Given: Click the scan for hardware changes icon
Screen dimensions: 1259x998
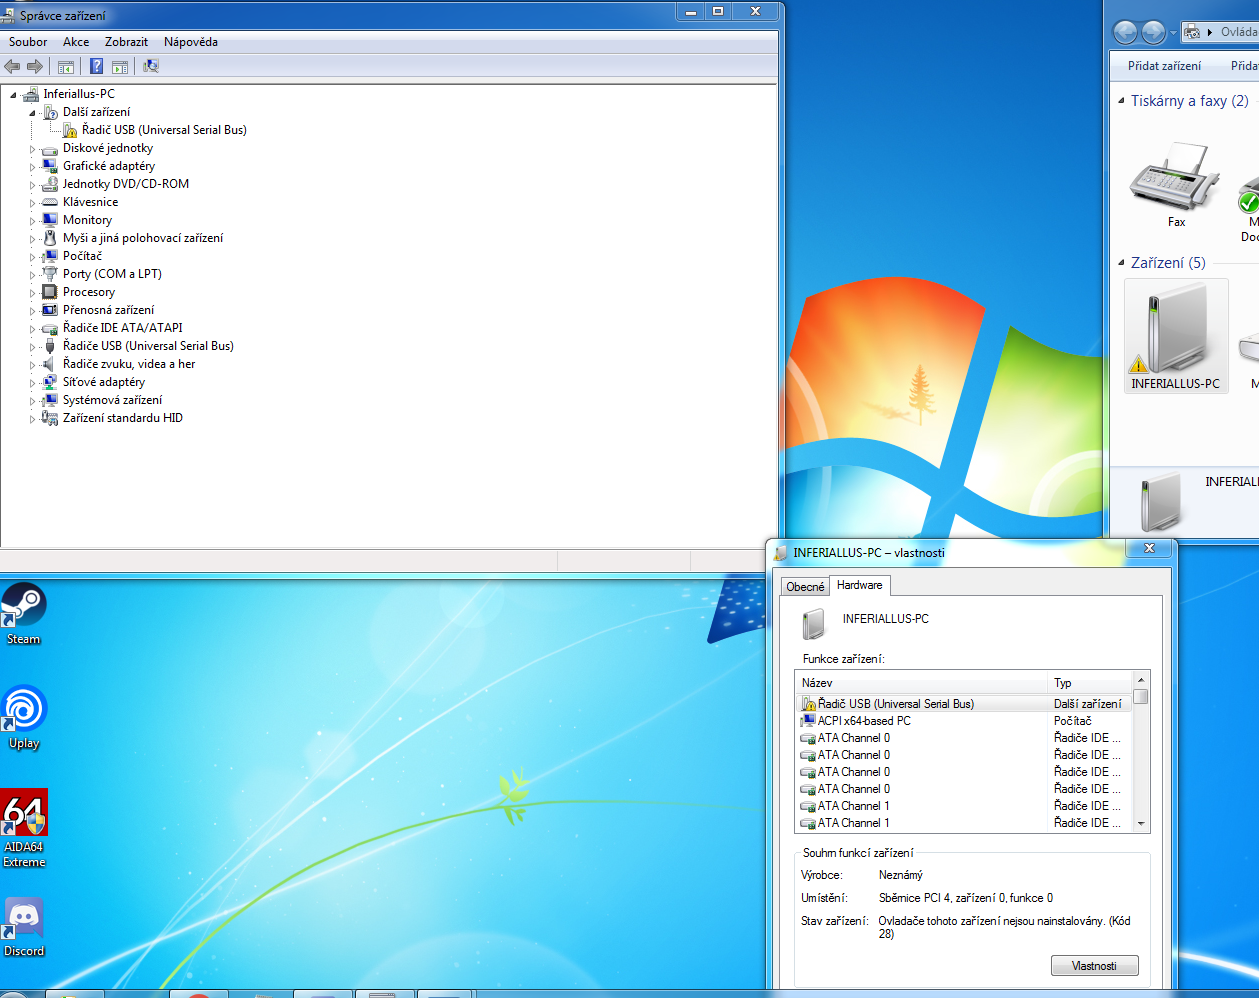Looking at the screenshot, I should click(x=151, y=66).
